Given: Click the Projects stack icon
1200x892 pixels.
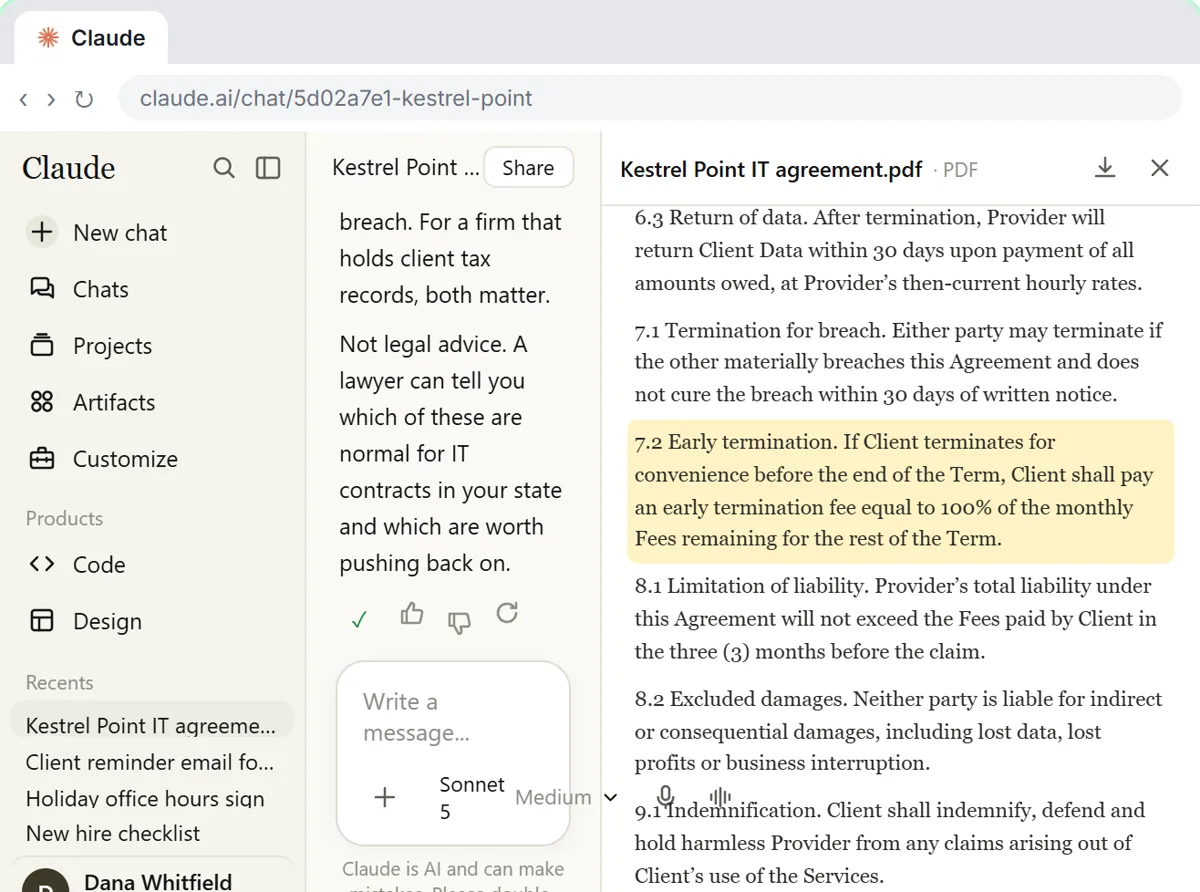Looking at the screenshot, I should [42, 346].
